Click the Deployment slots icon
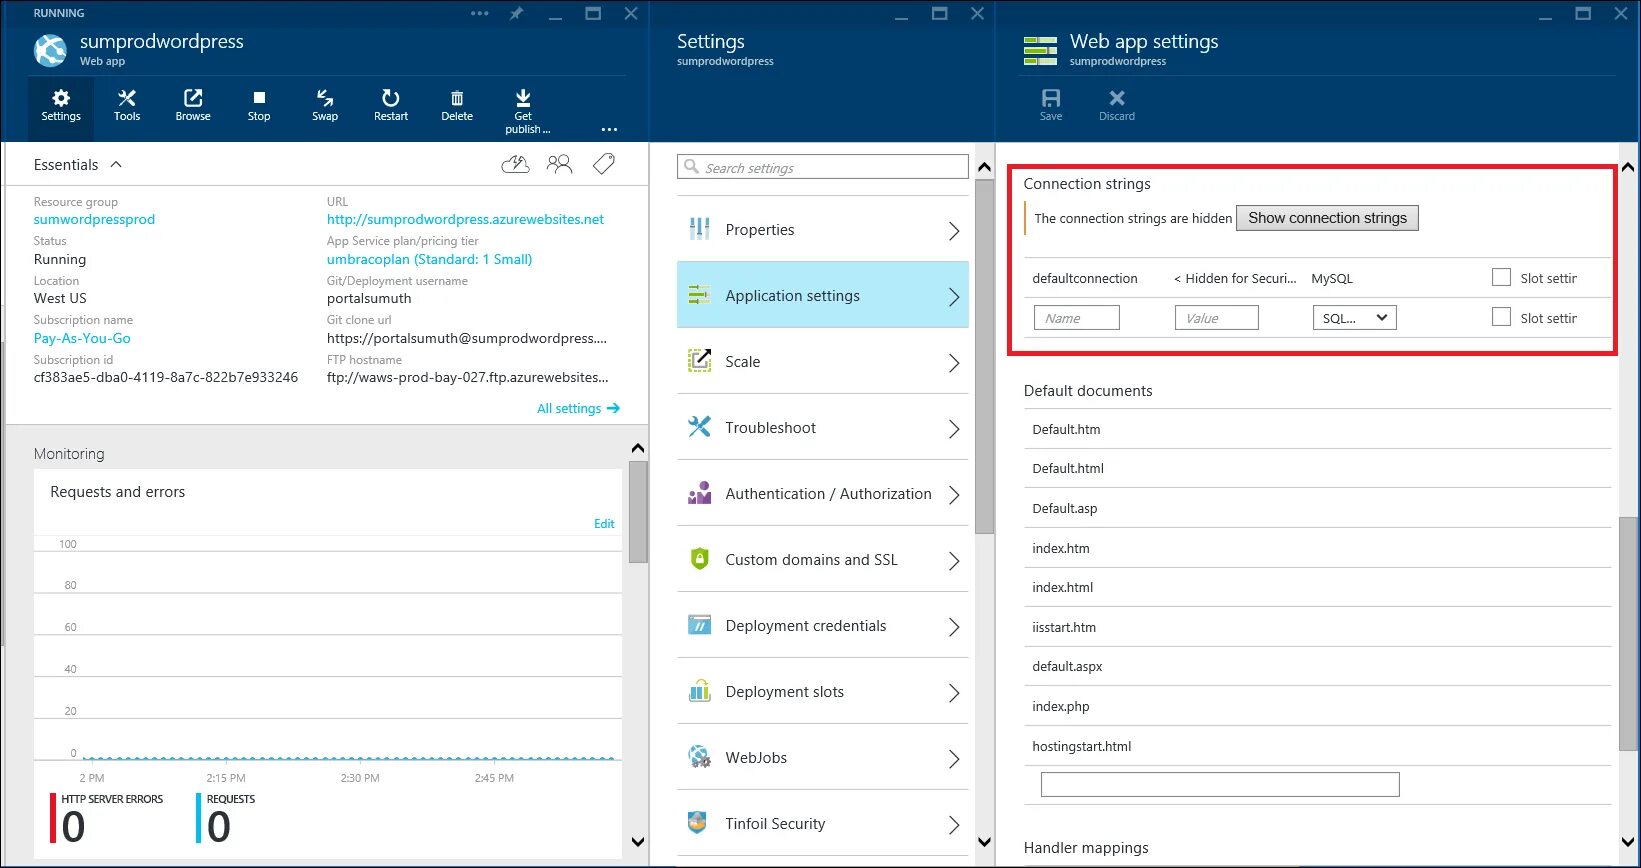Image resolution: width=1641 pixels, height=868 pixels. tap(700, 691)
